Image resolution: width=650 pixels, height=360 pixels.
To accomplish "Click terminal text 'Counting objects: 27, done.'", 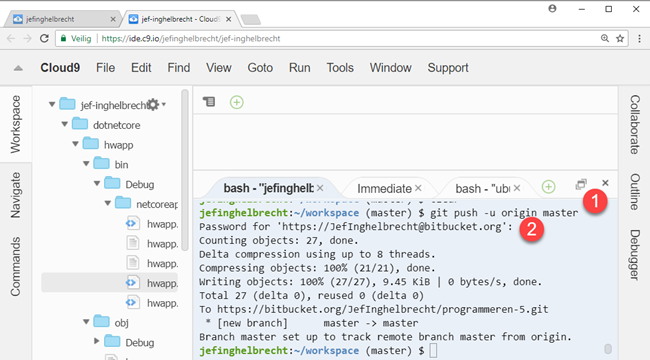I will tap(279, 241).
